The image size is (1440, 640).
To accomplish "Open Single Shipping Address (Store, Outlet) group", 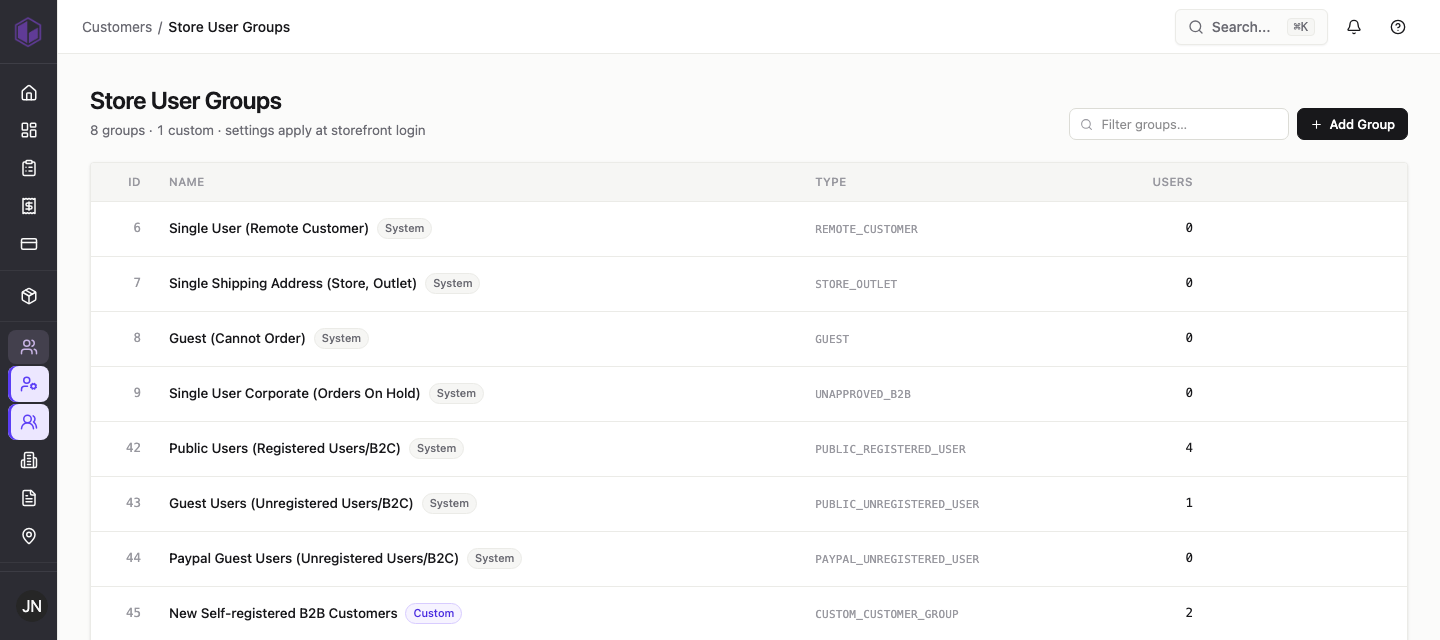I will [293, 283].
